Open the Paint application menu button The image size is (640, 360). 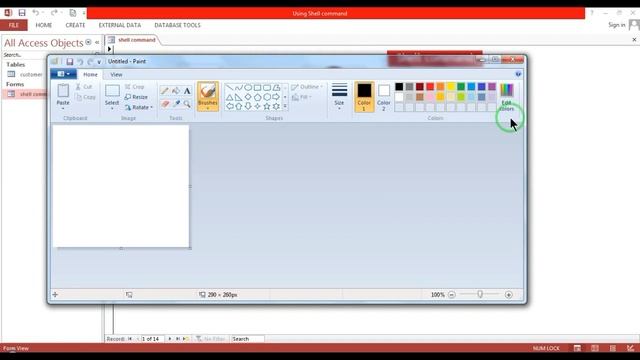[x=63, y=74]
